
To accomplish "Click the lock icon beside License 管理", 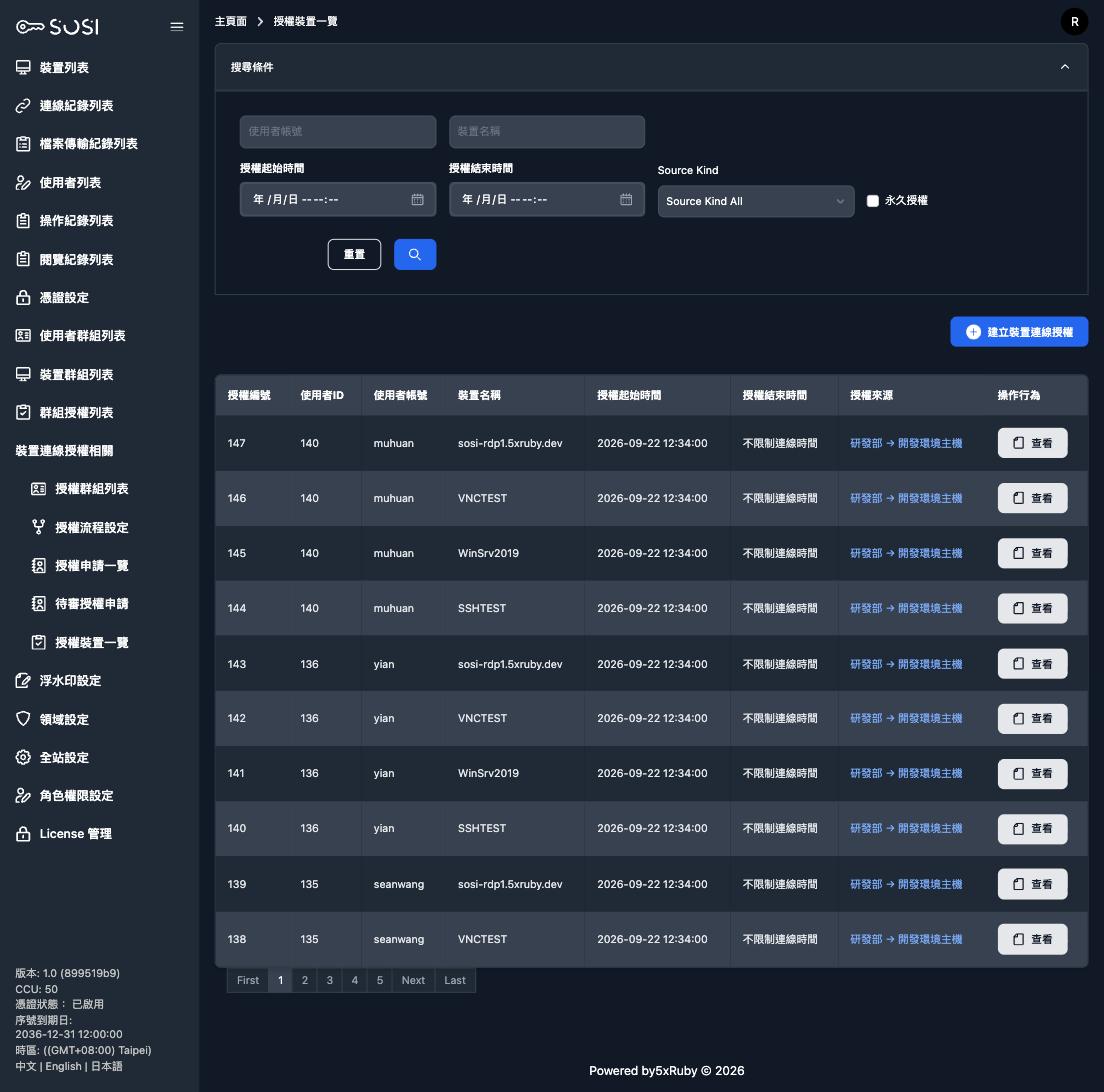I will 23,834.
